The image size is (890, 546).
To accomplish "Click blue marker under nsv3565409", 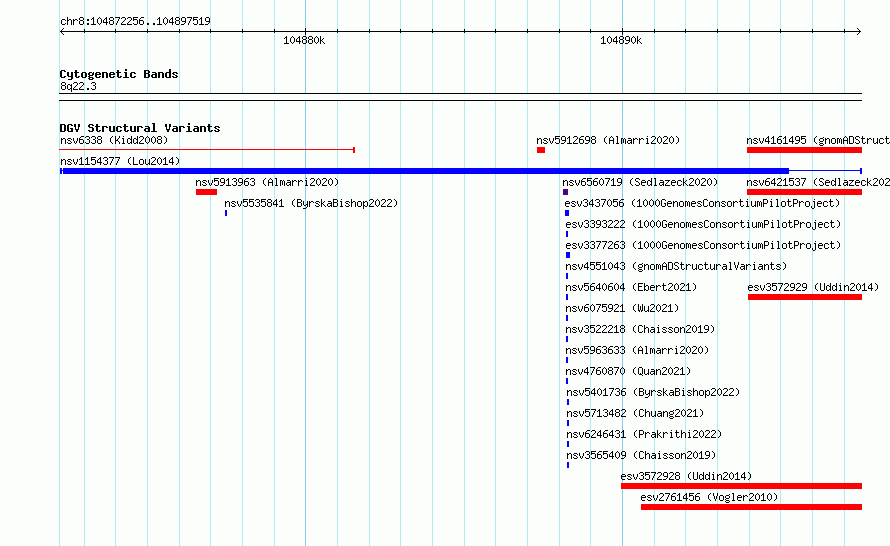I will [x=568, y=465].
